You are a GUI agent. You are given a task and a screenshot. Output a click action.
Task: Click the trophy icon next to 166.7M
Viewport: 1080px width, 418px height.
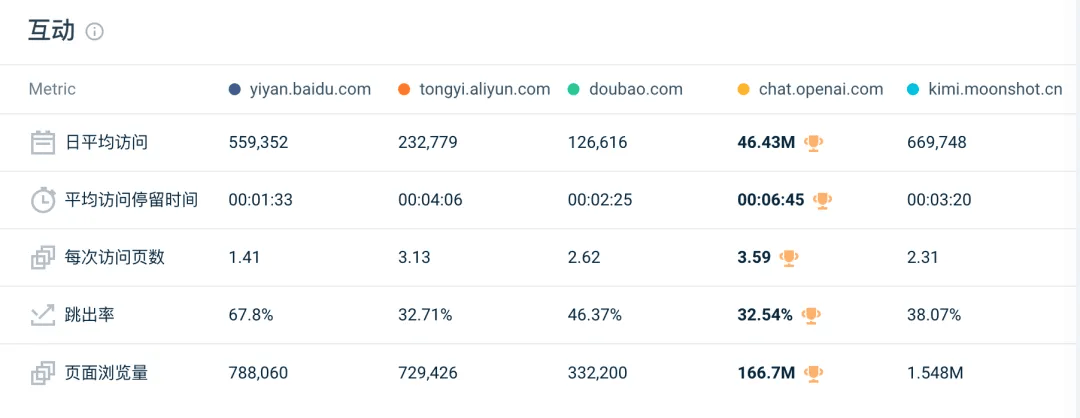[815, 374]
